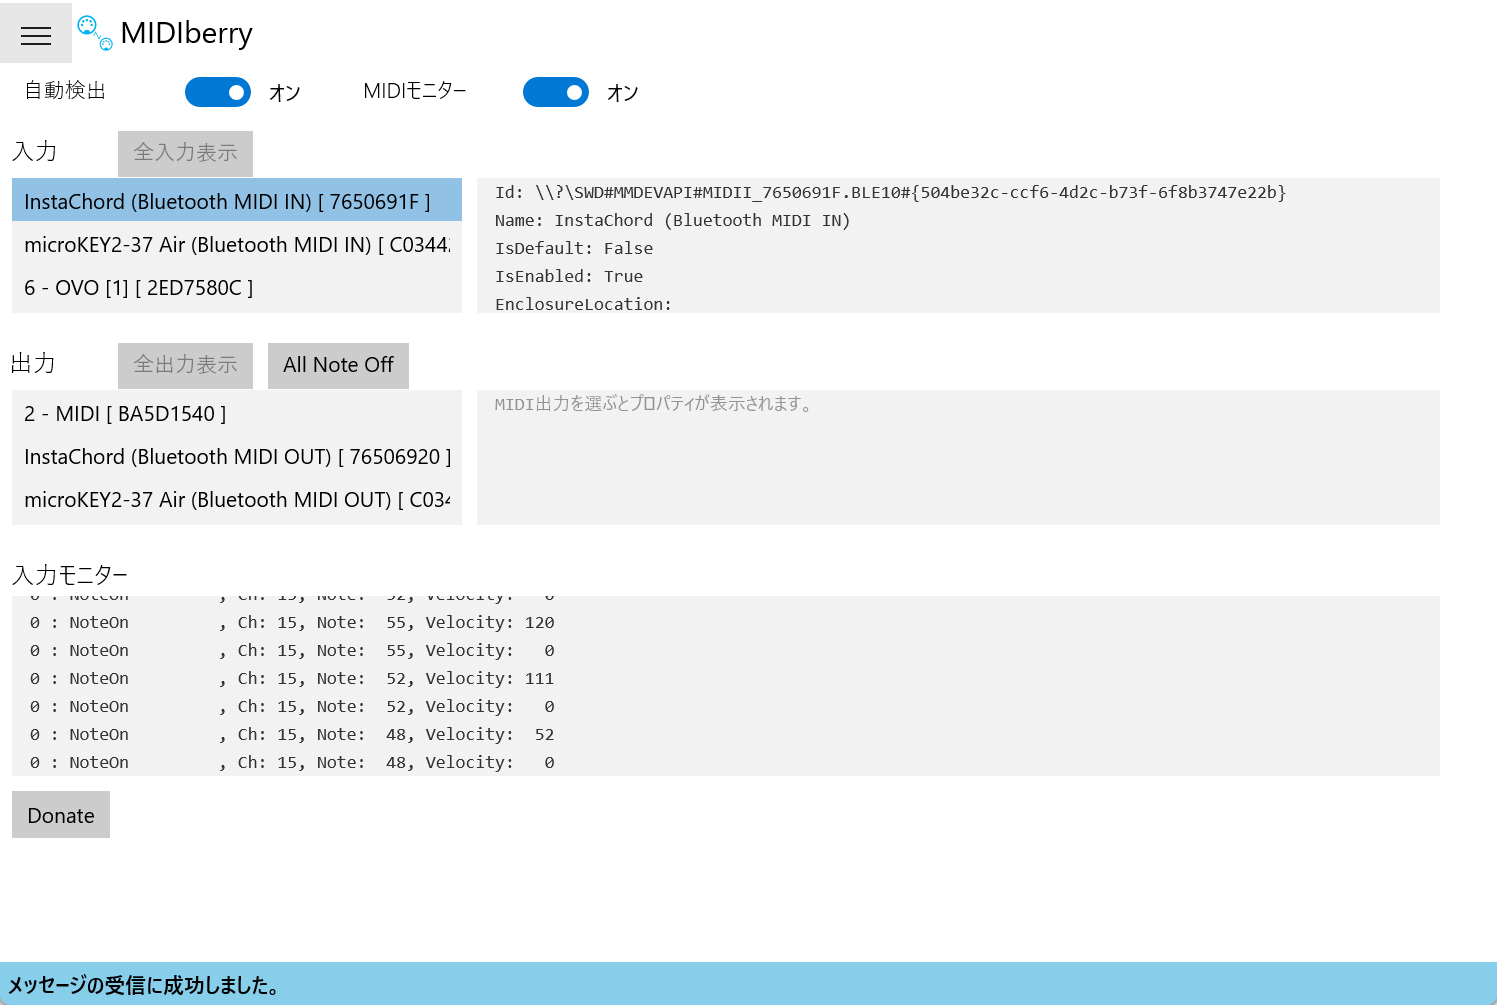Select InstaChord (Bluetooth MIDI IN) input
The image size is (1497, 1005).
click(237, 201)
